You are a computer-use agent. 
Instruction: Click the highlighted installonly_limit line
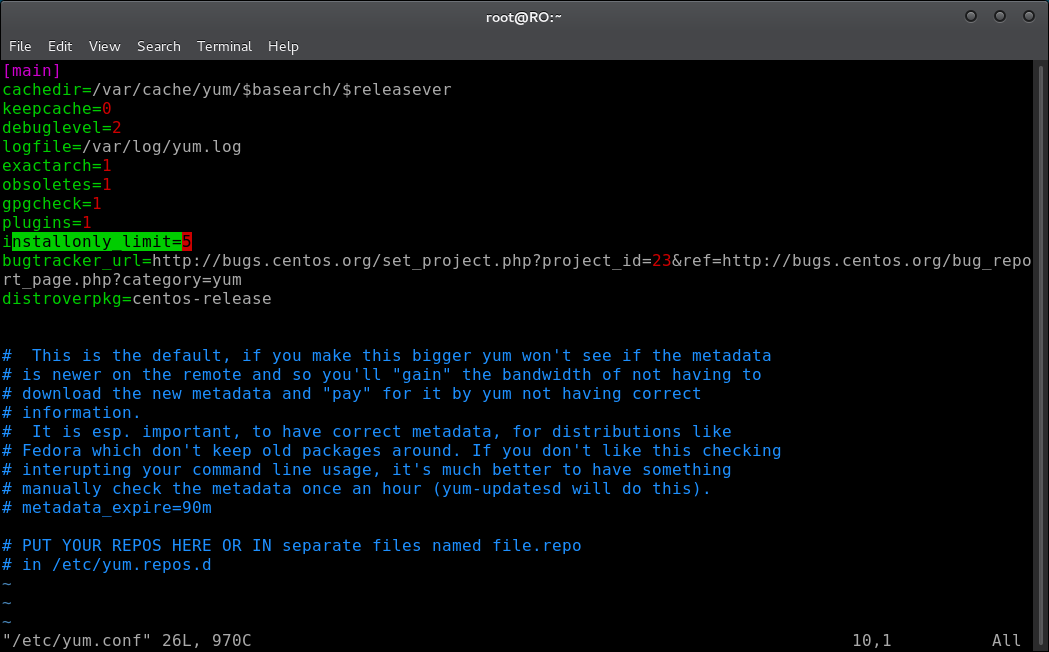97,241
